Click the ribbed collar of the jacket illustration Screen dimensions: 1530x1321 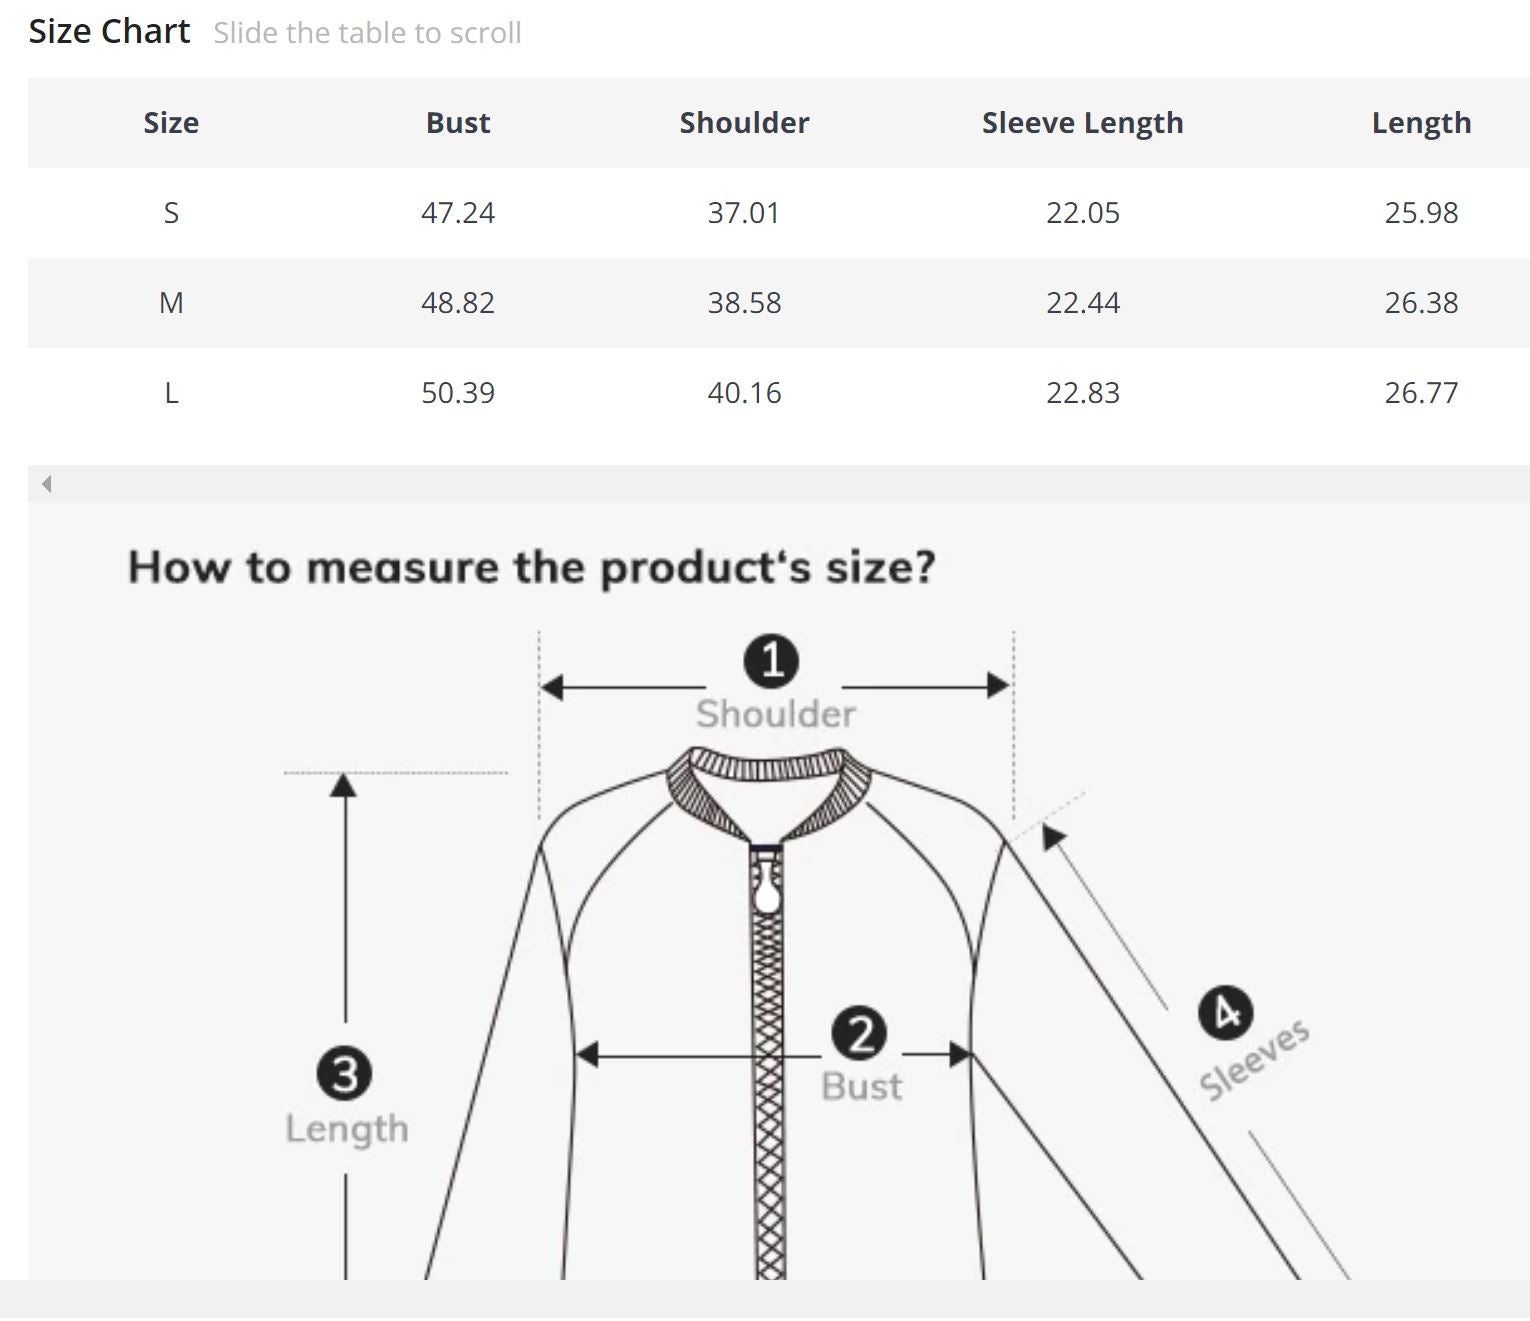tap(768, 772)
